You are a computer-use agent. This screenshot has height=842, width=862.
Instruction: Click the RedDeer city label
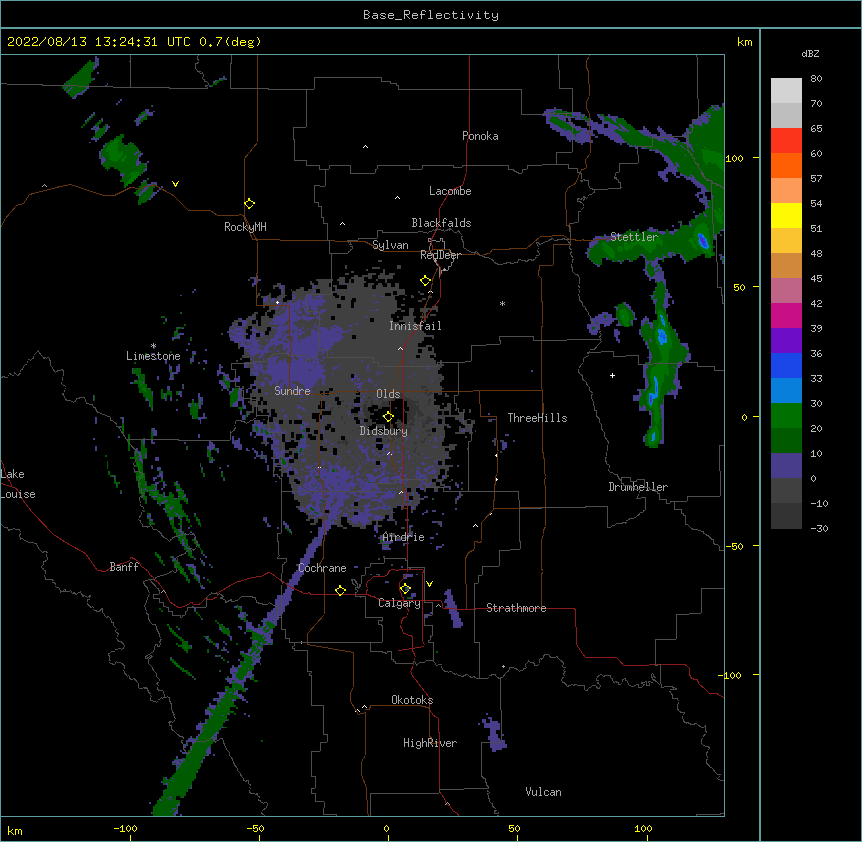[x=440, y=255]
